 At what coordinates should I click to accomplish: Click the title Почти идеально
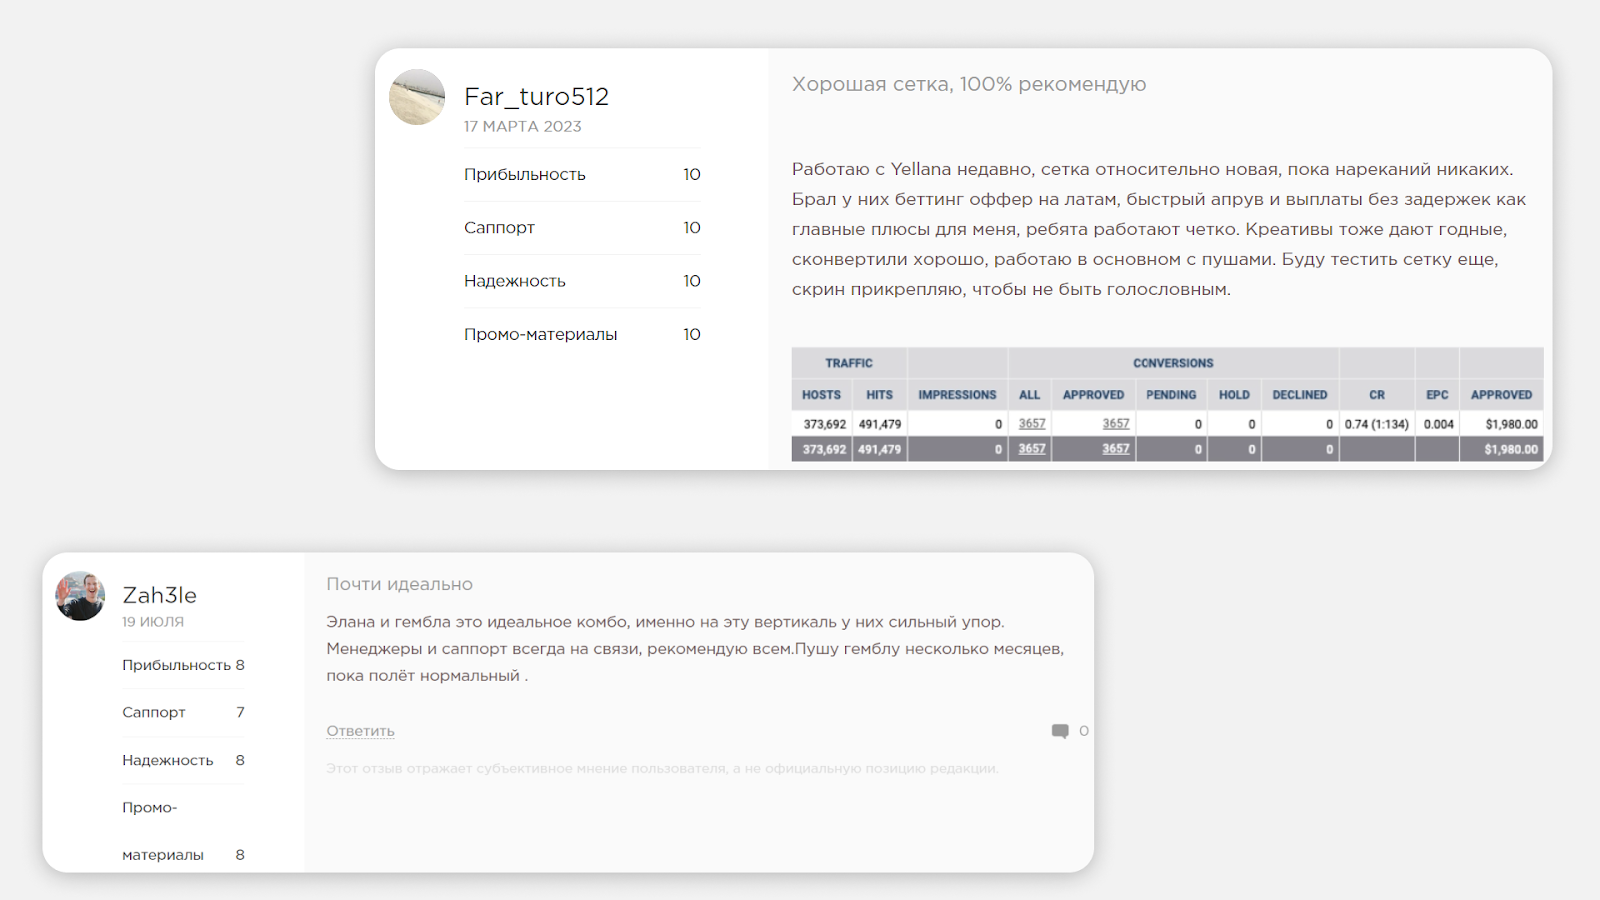click(400, 584)
